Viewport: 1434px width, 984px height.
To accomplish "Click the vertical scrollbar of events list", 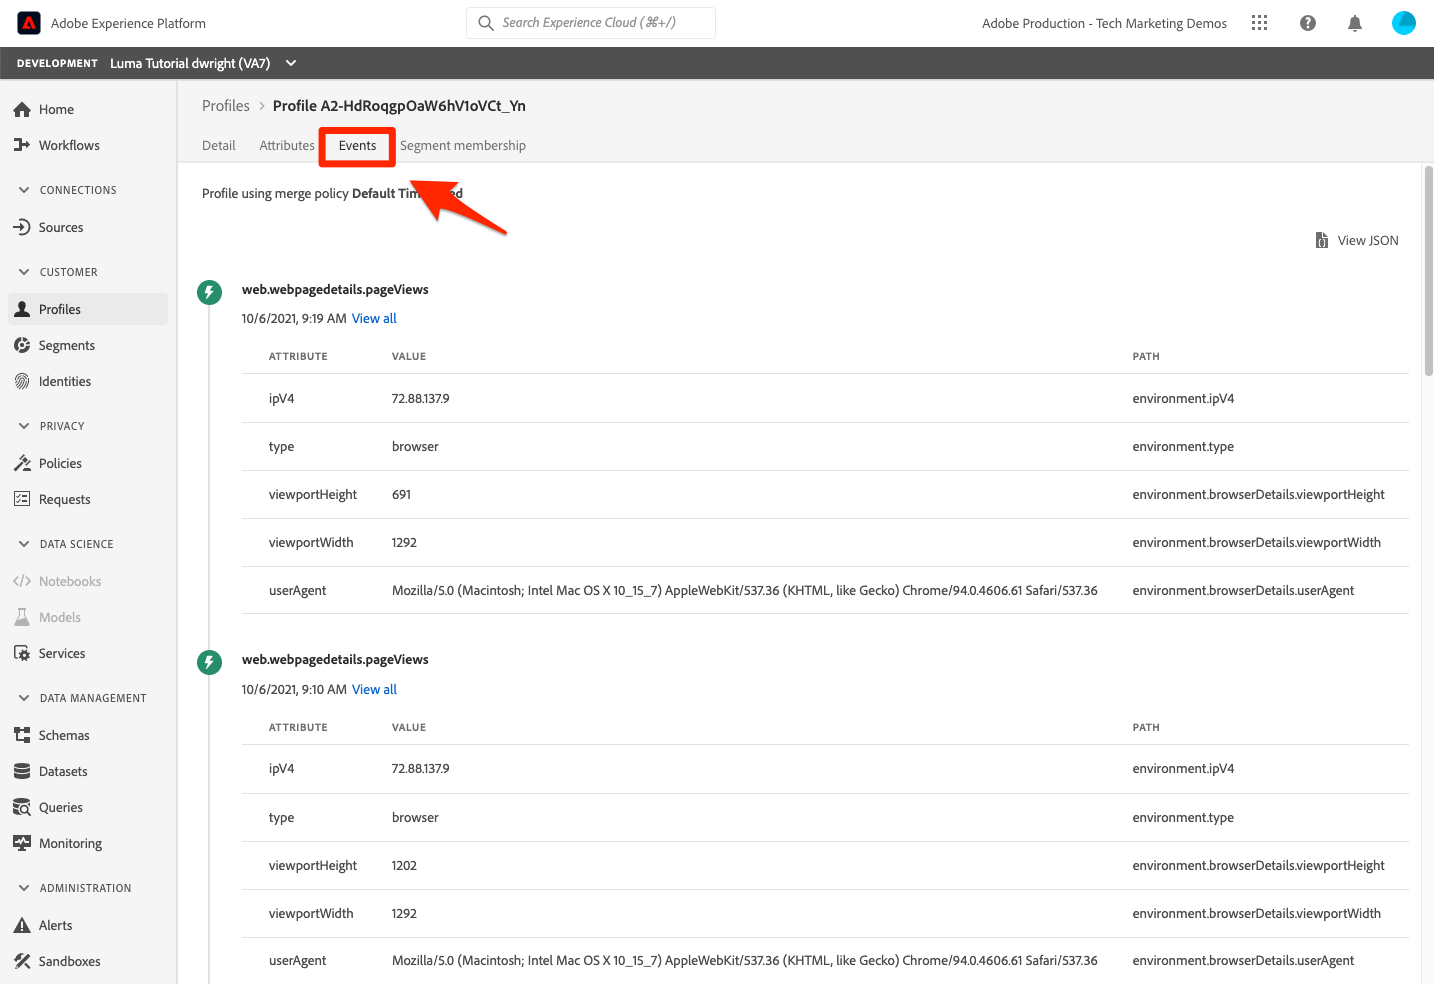I will 1428,270.
